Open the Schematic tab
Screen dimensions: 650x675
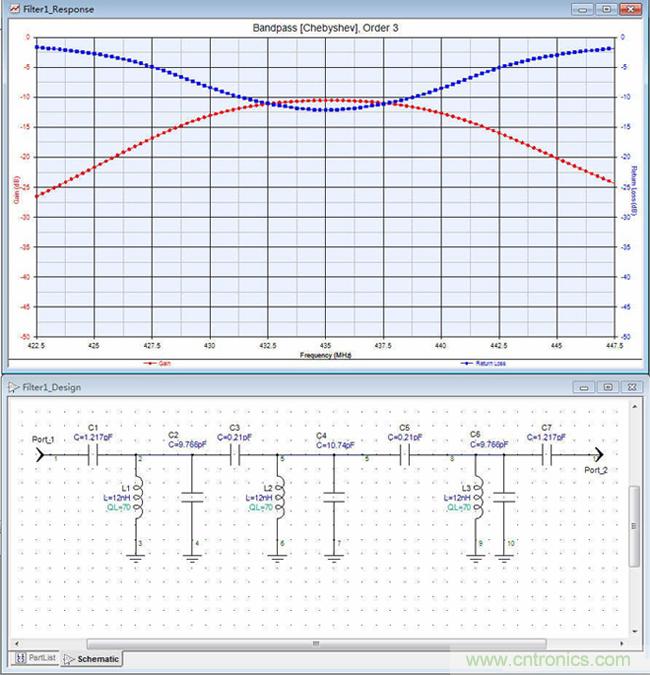pyautogui.click(x=92, y=658)
